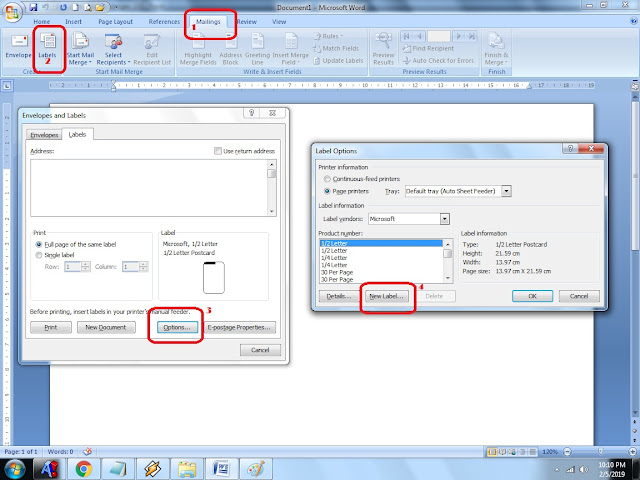Go to View ribbon tab
The height and width of the screenshot is (480, 640).
279,22
